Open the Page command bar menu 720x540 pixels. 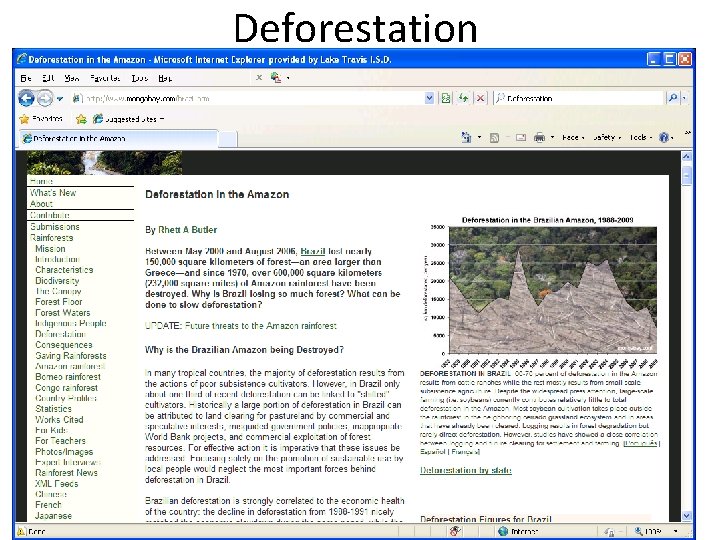pos(573,137)
